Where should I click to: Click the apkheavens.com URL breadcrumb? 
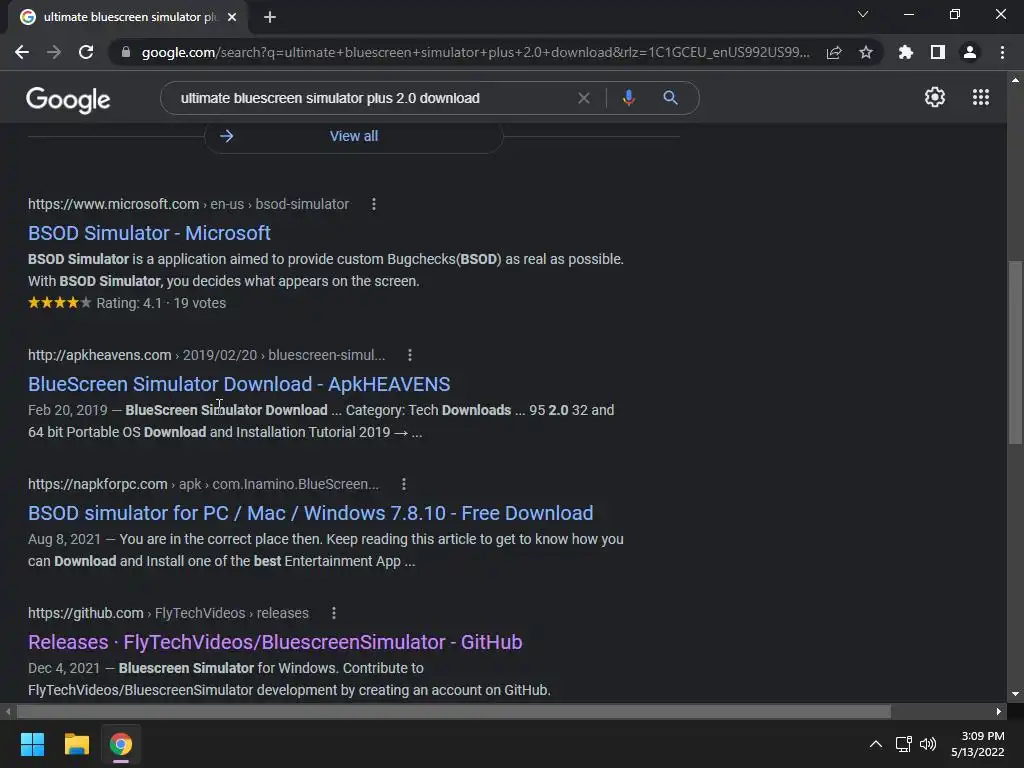tap(206, 355)
